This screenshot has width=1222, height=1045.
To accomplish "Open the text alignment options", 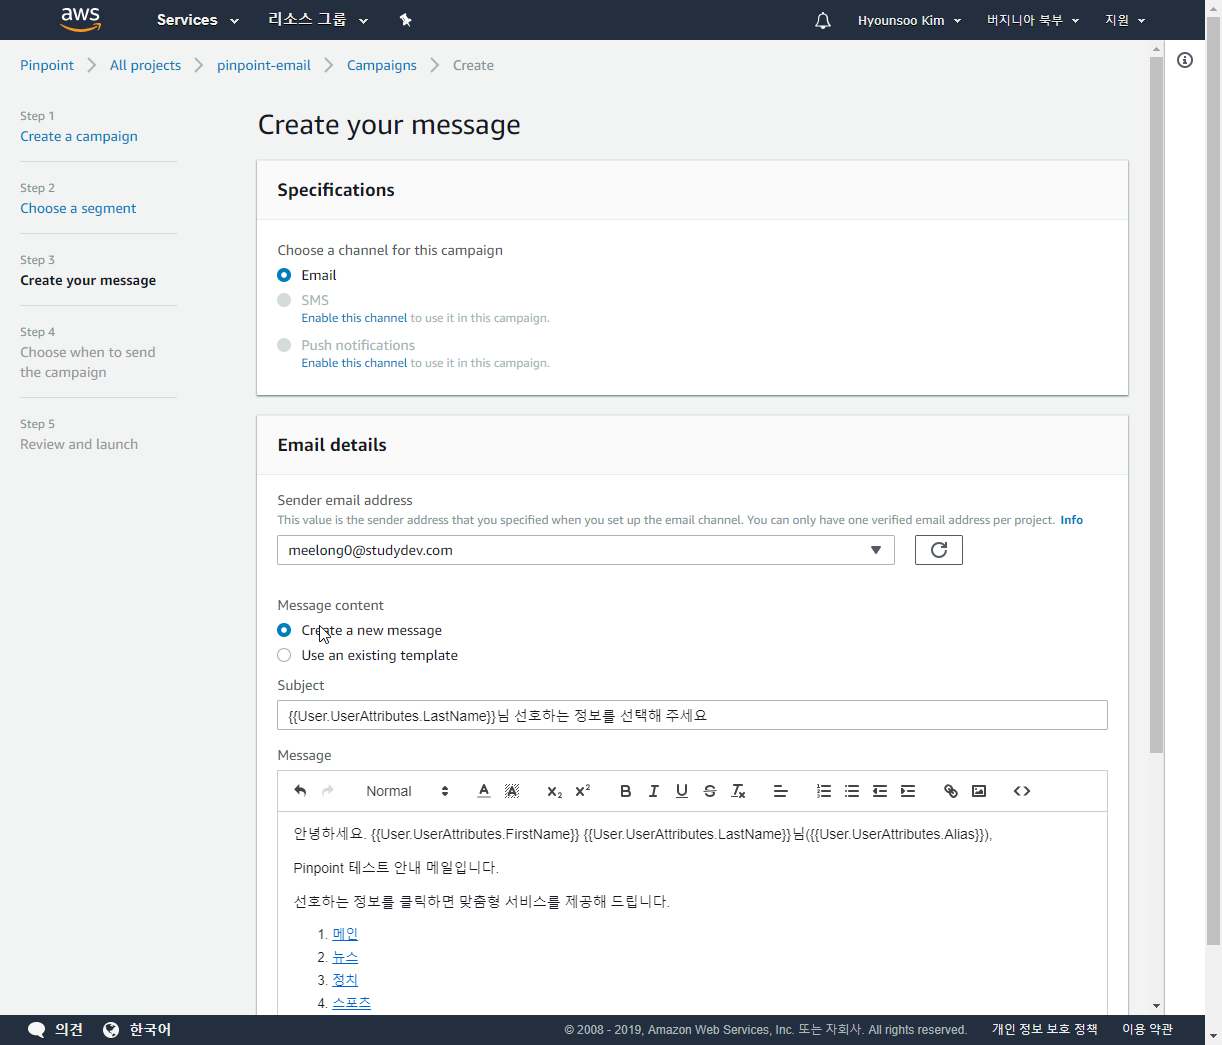I will [x=781, y=791].
